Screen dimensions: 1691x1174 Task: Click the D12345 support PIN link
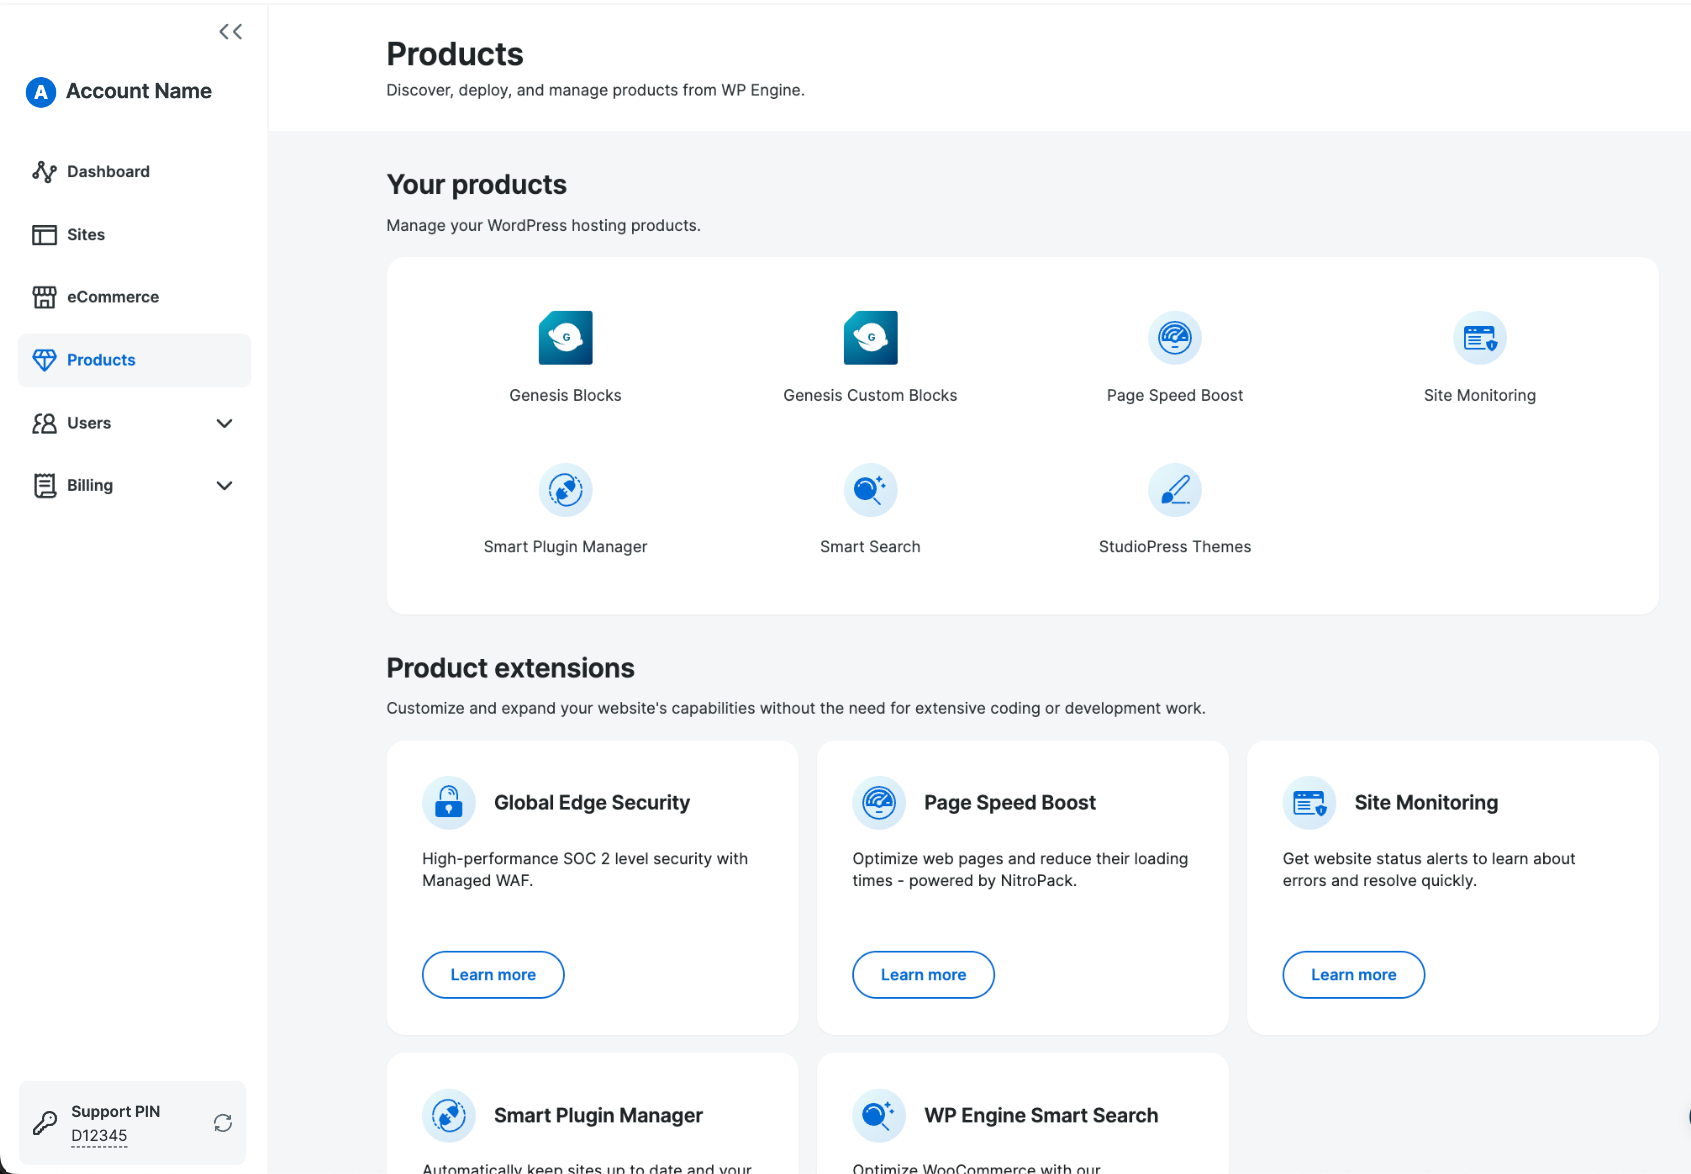99,1135
